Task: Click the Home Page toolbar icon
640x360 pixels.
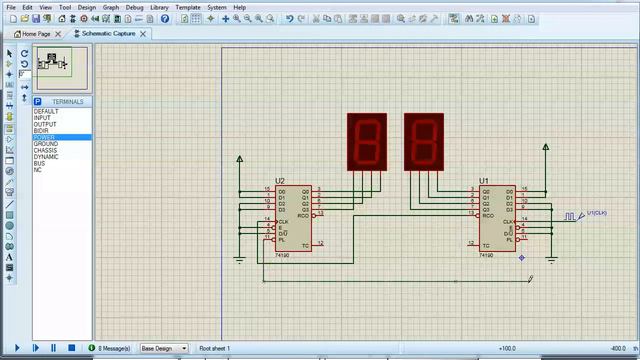Action: [x=62, y=19]
